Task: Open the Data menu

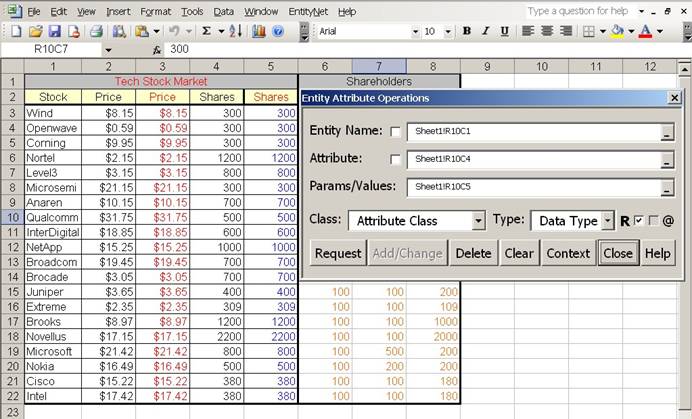Action: point(224,12)
